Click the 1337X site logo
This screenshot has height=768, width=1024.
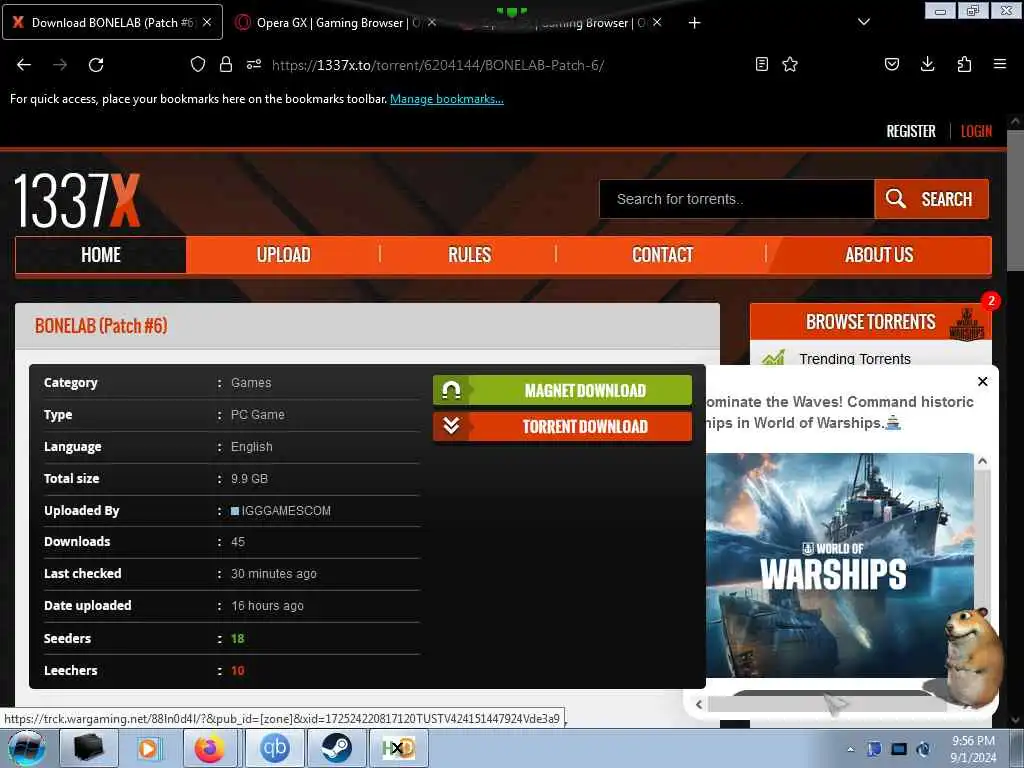coord(77,200)
